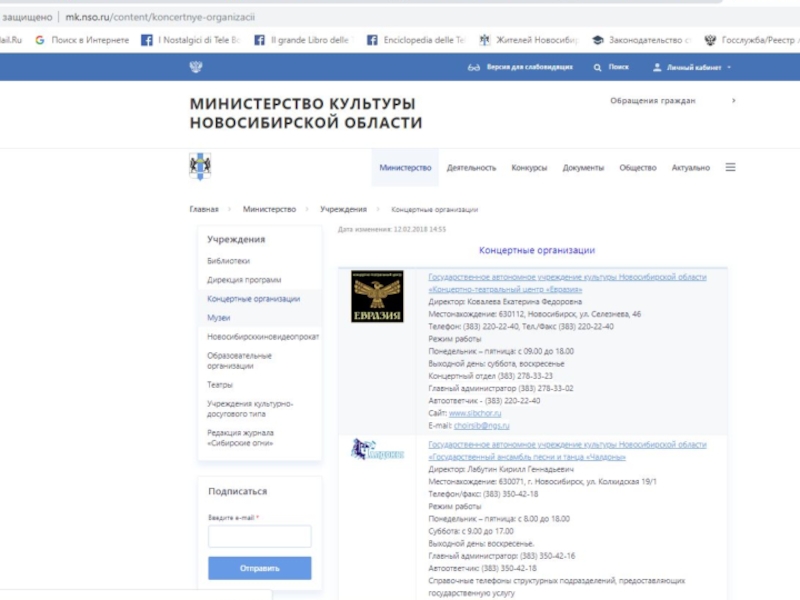Click the e-mail input field for subscription
This screenshot has width=800, height=600.
tap(260, 537)
